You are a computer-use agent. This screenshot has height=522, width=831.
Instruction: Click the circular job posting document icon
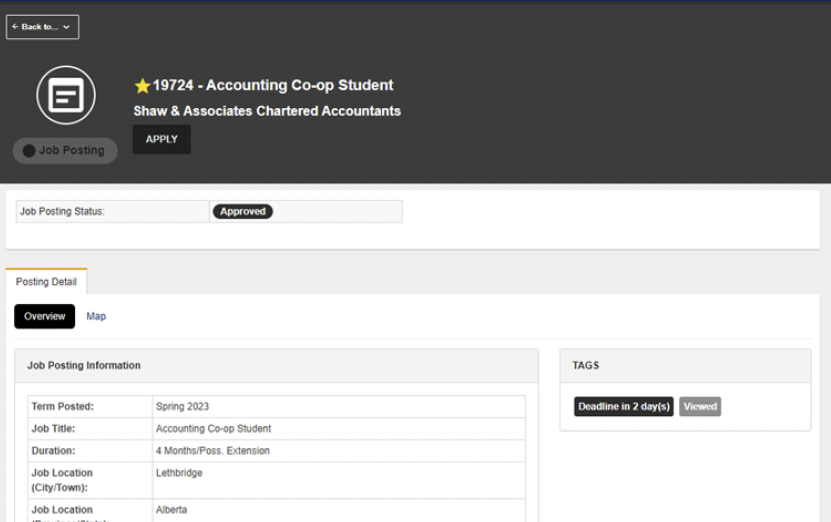(66, 96)
